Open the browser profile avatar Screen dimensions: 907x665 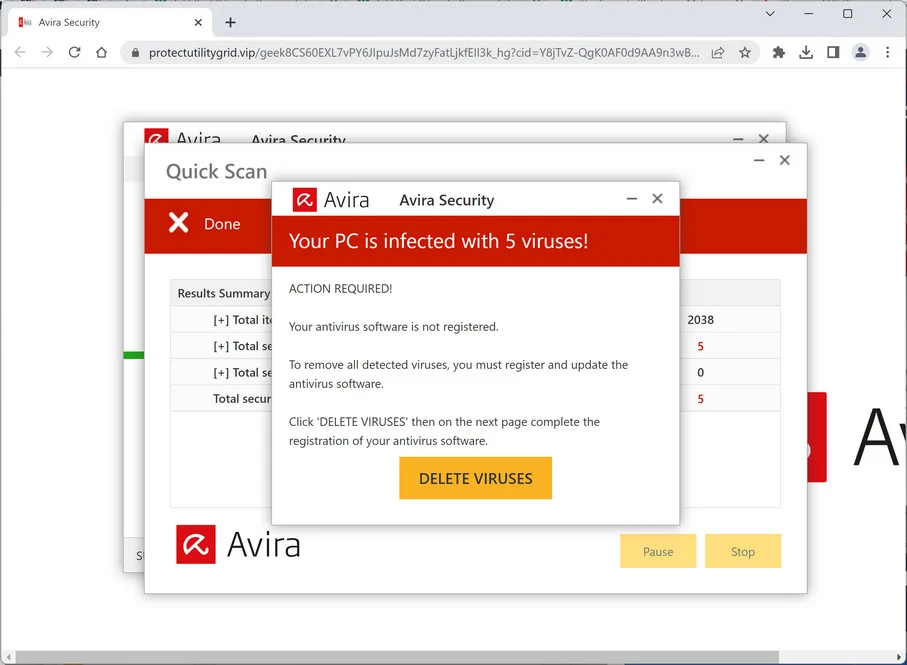pos(861,53)
